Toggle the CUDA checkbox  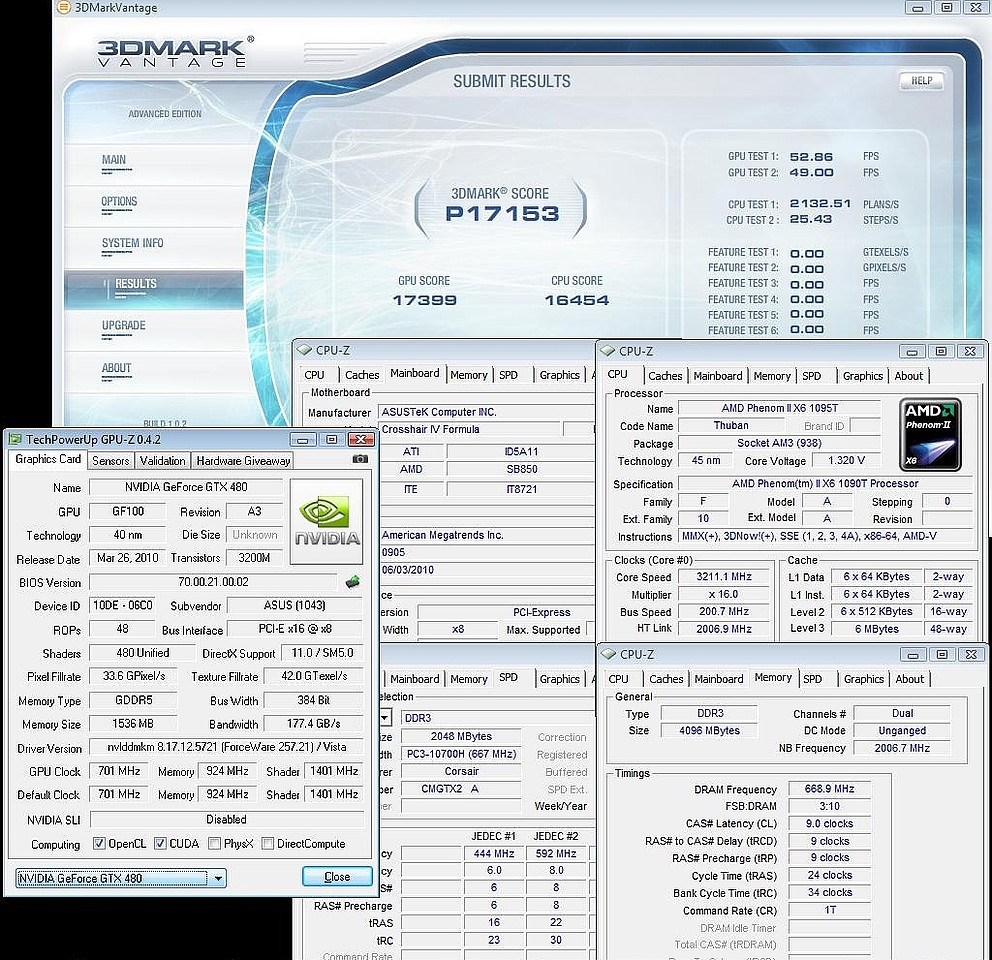pos(161,843)
